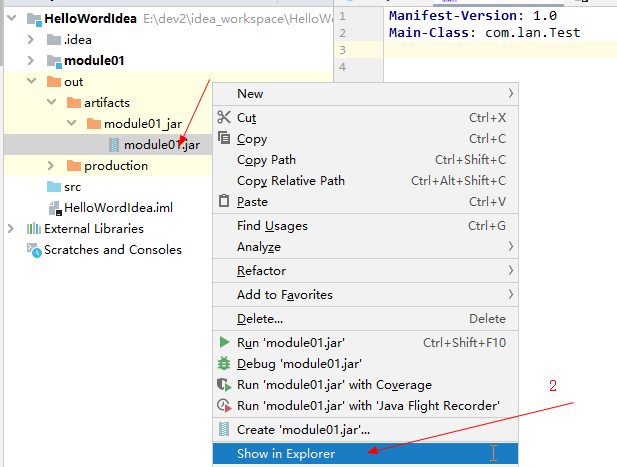The width and height of the screenshot is (617, 467).
Task: Select Copy Path menu entry
Action: click(366, 159)
